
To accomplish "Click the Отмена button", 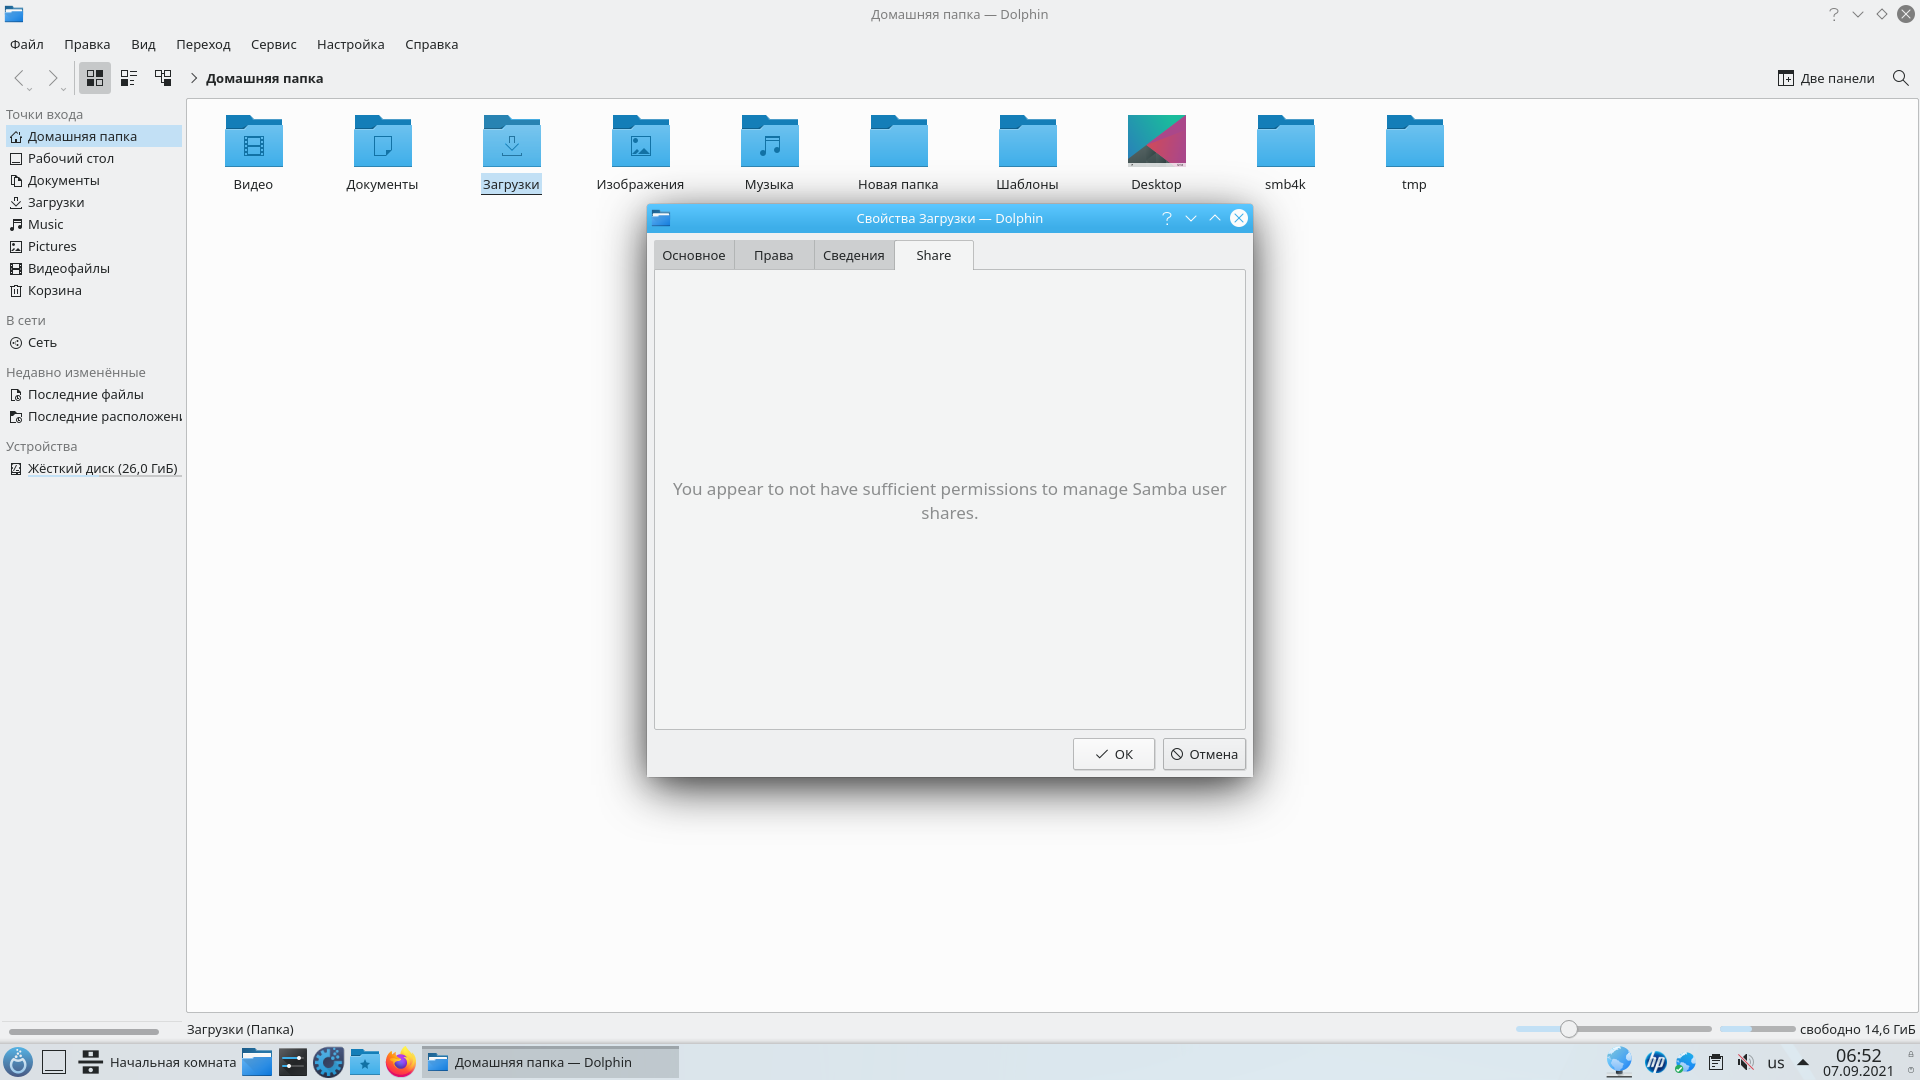I will [1204, 754].
